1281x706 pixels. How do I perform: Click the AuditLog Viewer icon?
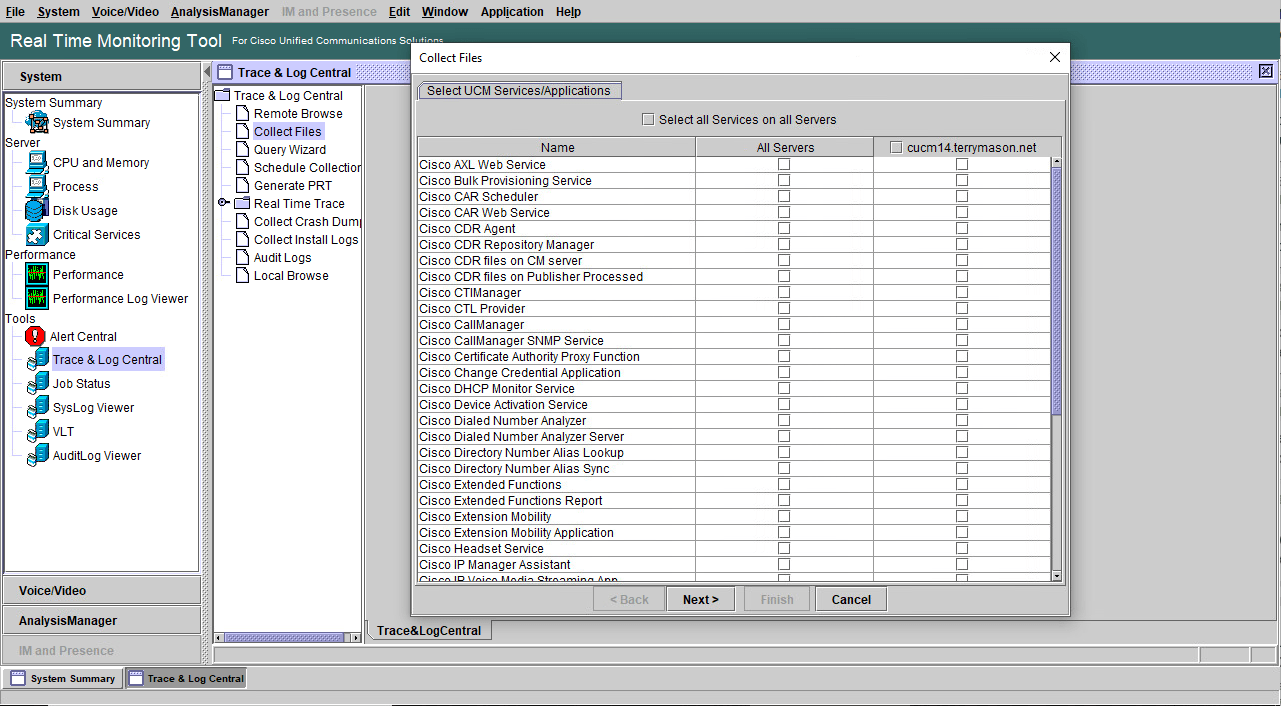38,456
